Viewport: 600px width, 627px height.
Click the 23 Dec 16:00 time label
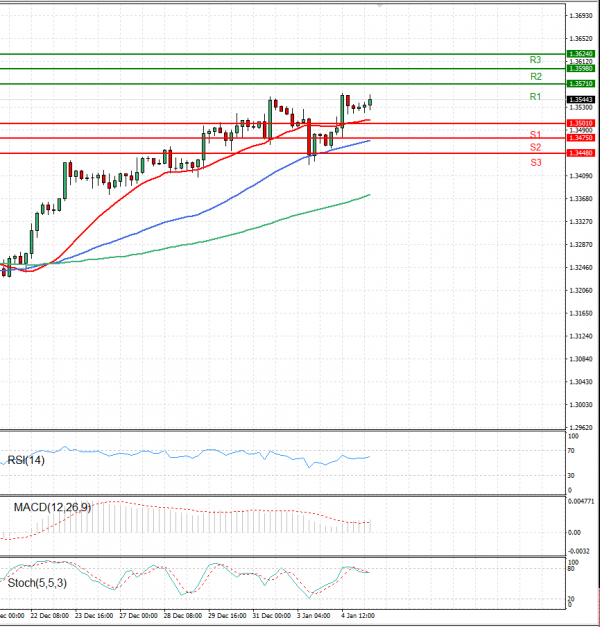tap(94, 615)
